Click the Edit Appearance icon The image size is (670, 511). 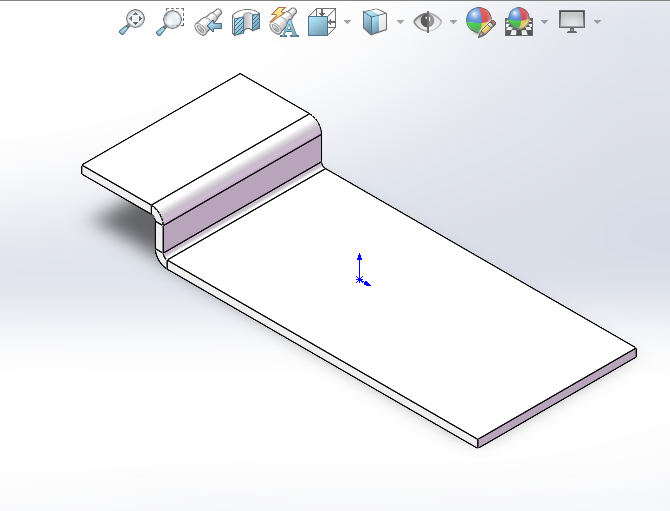[481, 22]
